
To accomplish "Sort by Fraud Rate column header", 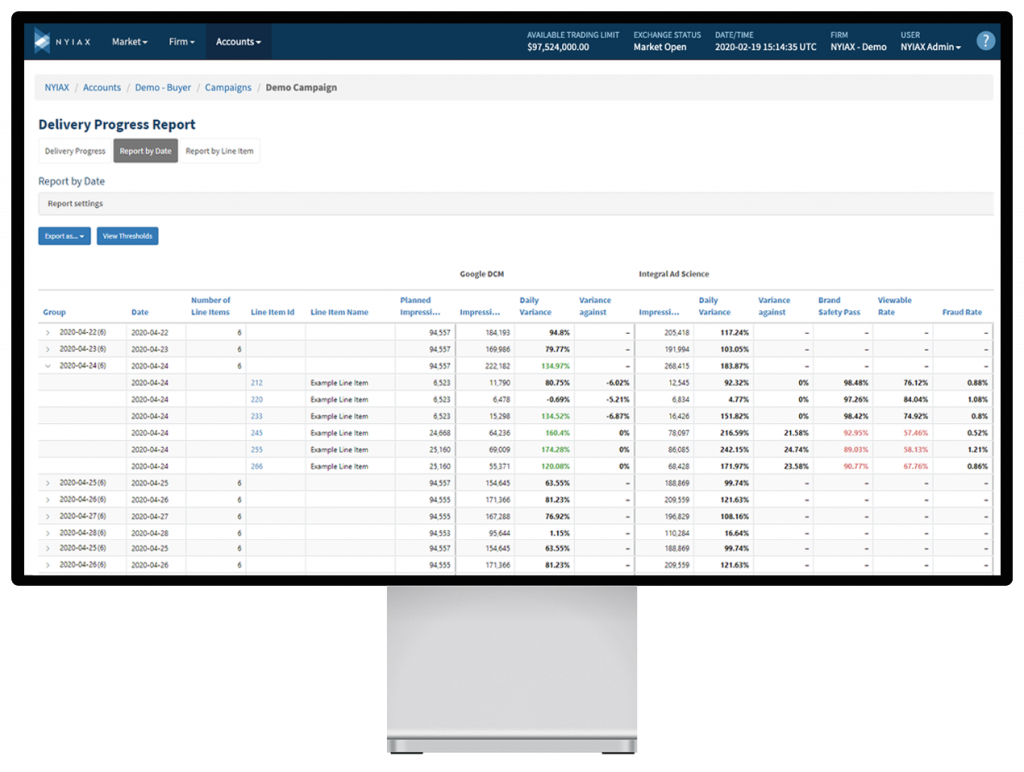I will pyautogui.click(x=962, y=312).
